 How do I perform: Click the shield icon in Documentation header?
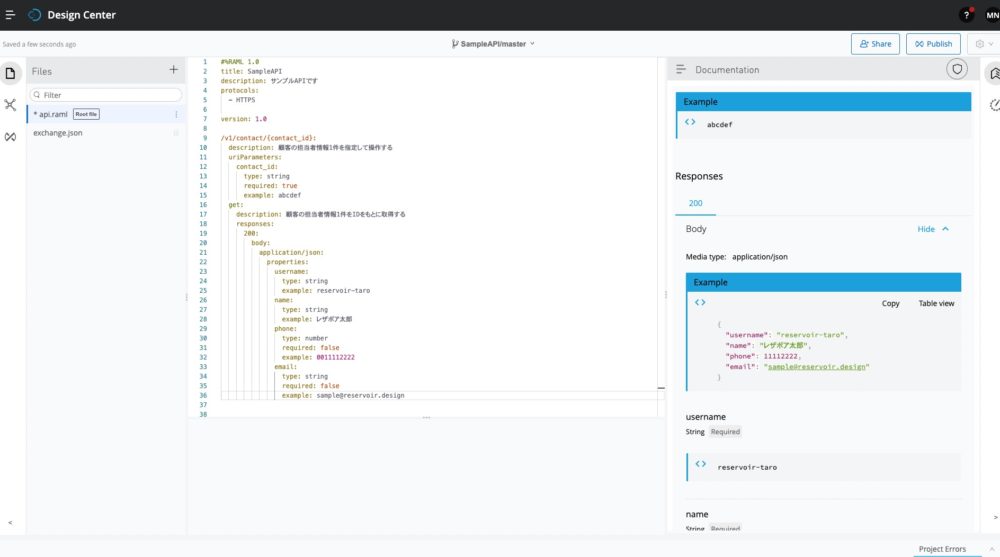click(957, 70)
